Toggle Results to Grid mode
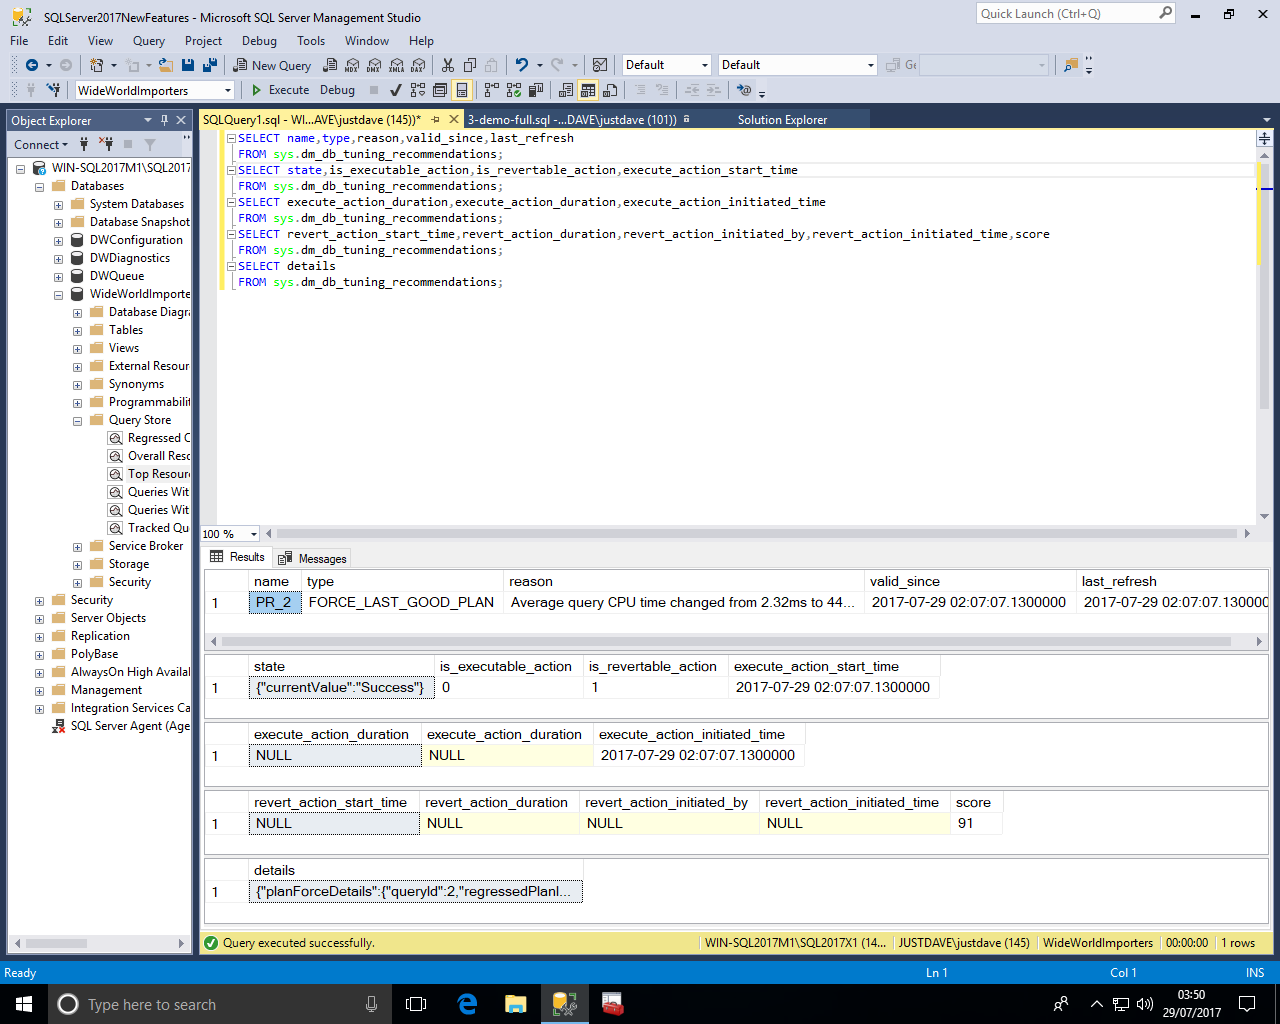The height and width of the screenshot is (1024, 1280). coord(588,90)
